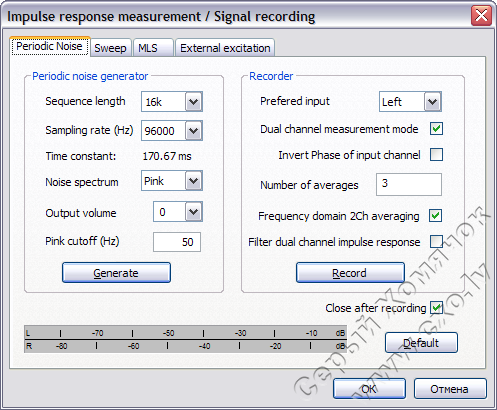Click into the Pink cutoff field
497x410 pixels.
coord(177,242)
